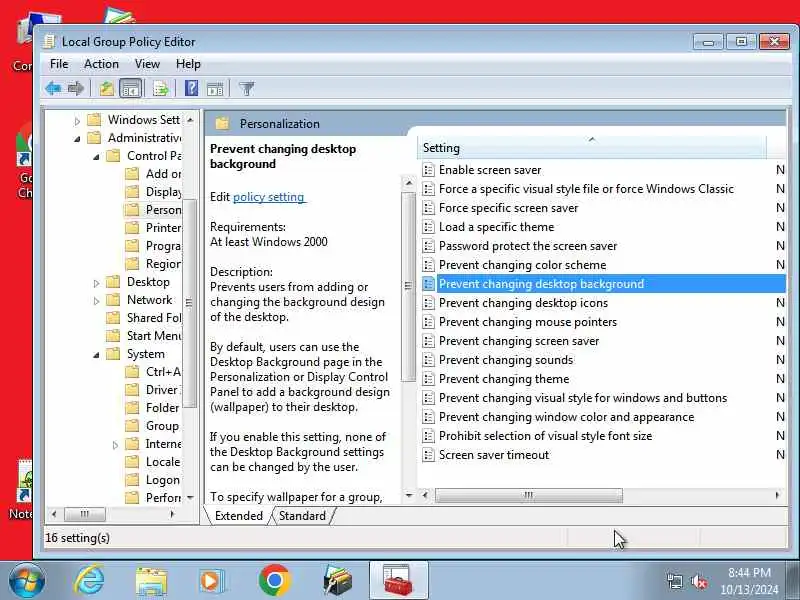Expand the Internet tree node under System
The width and height of the screenshot is (800, 600).
coord(115,445)
